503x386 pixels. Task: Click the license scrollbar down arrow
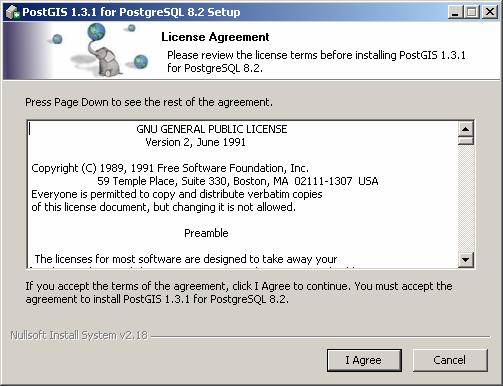point(466,259)
